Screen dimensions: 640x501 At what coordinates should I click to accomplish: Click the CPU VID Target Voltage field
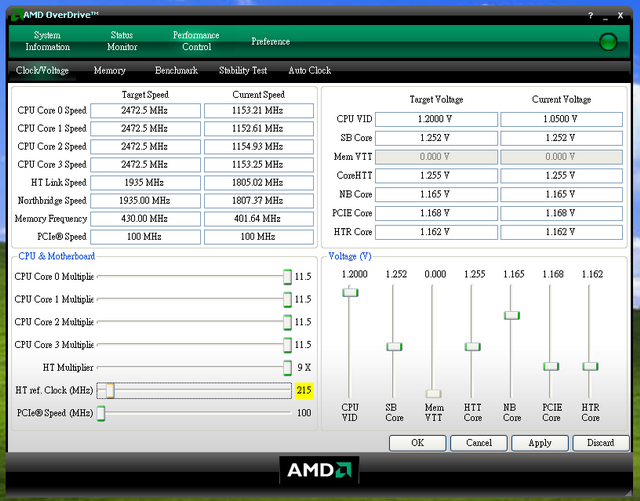point(436,119)
